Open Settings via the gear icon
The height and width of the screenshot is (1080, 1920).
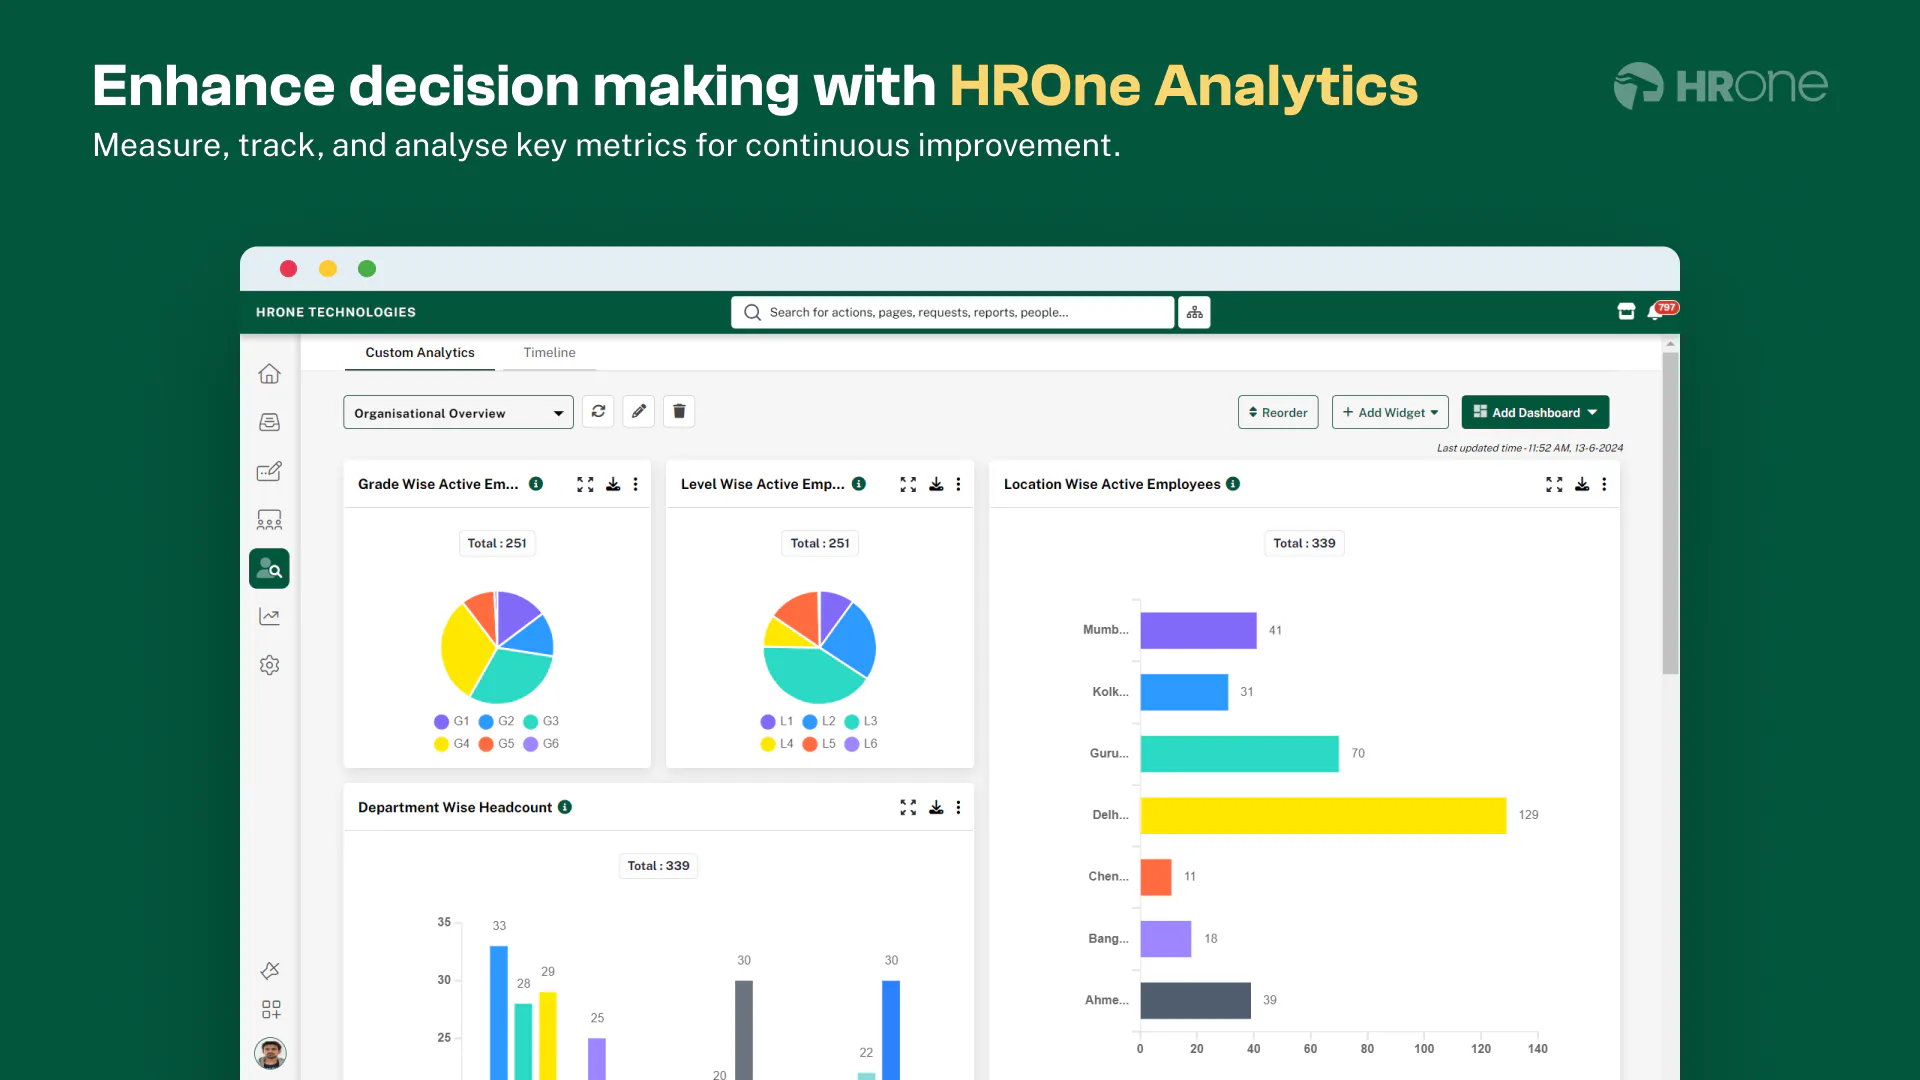coord(269,664)
